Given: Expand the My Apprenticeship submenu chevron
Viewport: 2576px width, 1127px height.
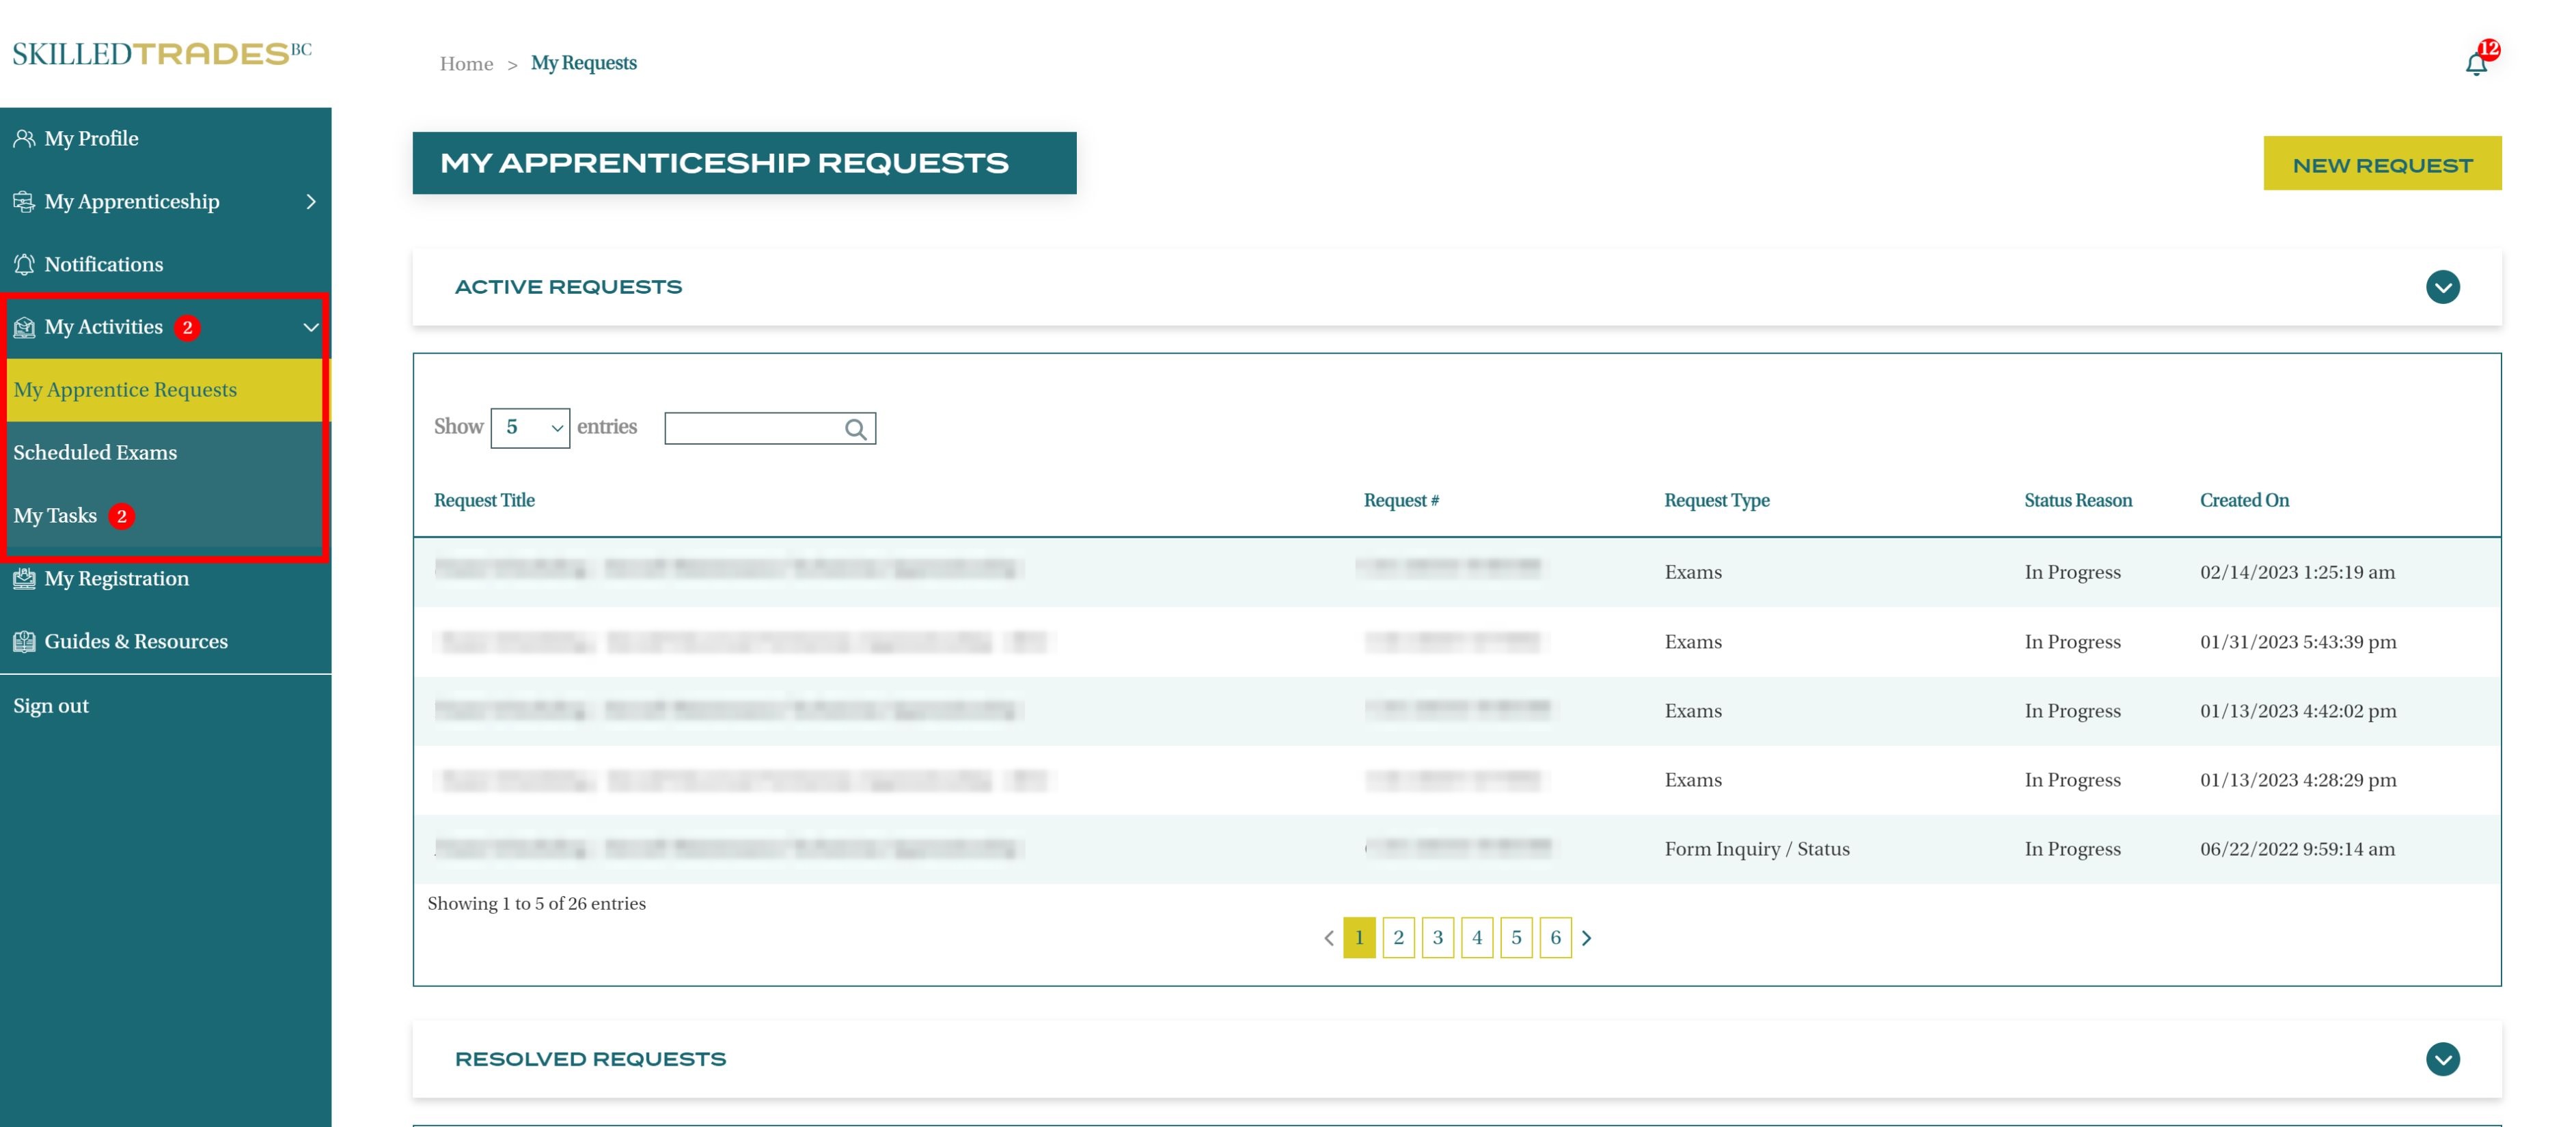Looking at the screenshot, I should [x=311, y=201].
